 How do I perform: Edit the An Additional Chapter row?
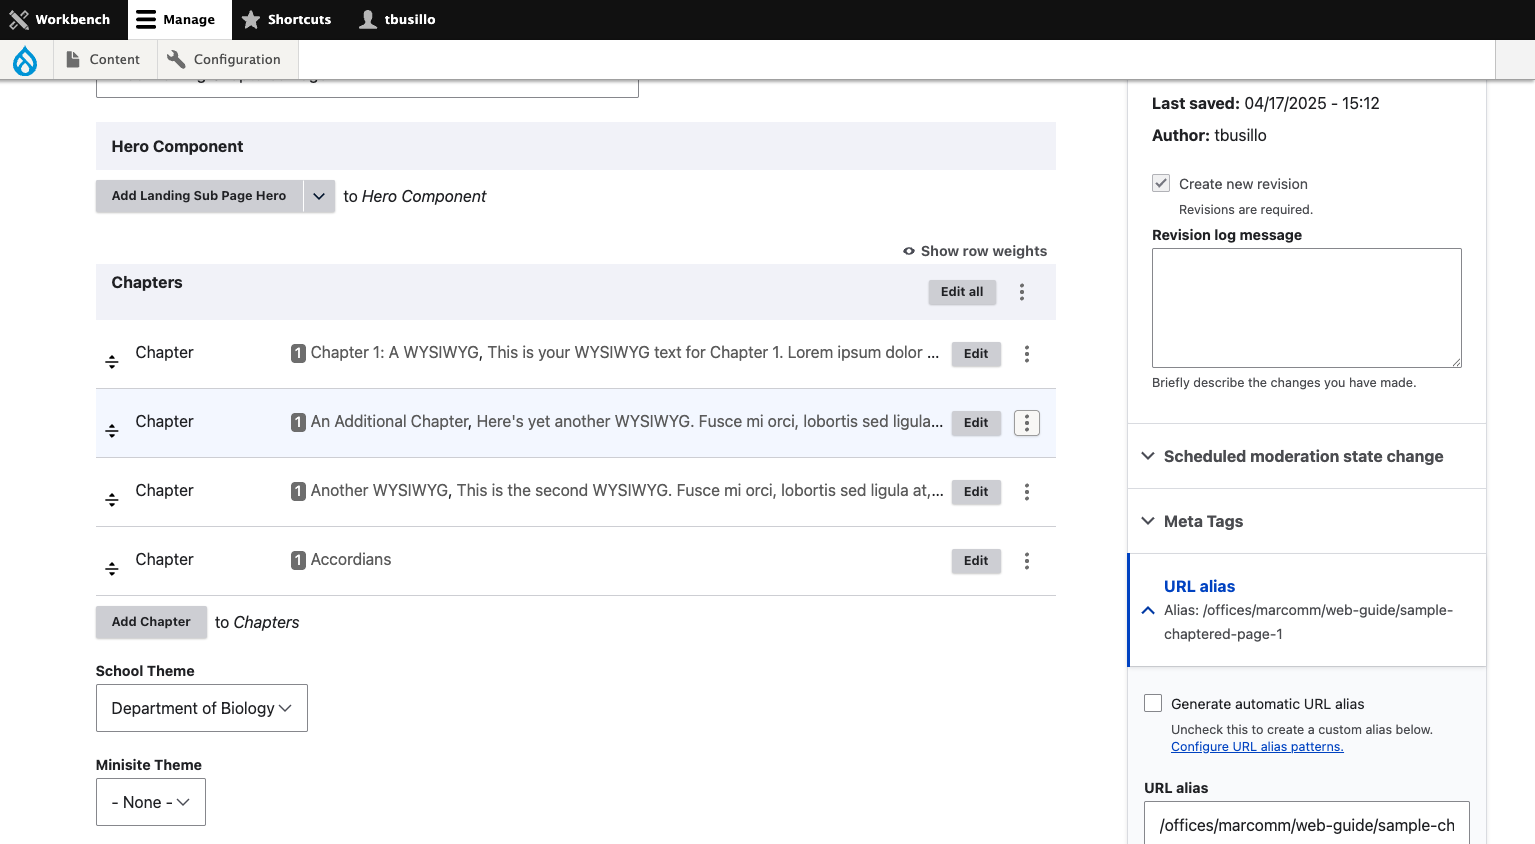[x=976, y=423]
